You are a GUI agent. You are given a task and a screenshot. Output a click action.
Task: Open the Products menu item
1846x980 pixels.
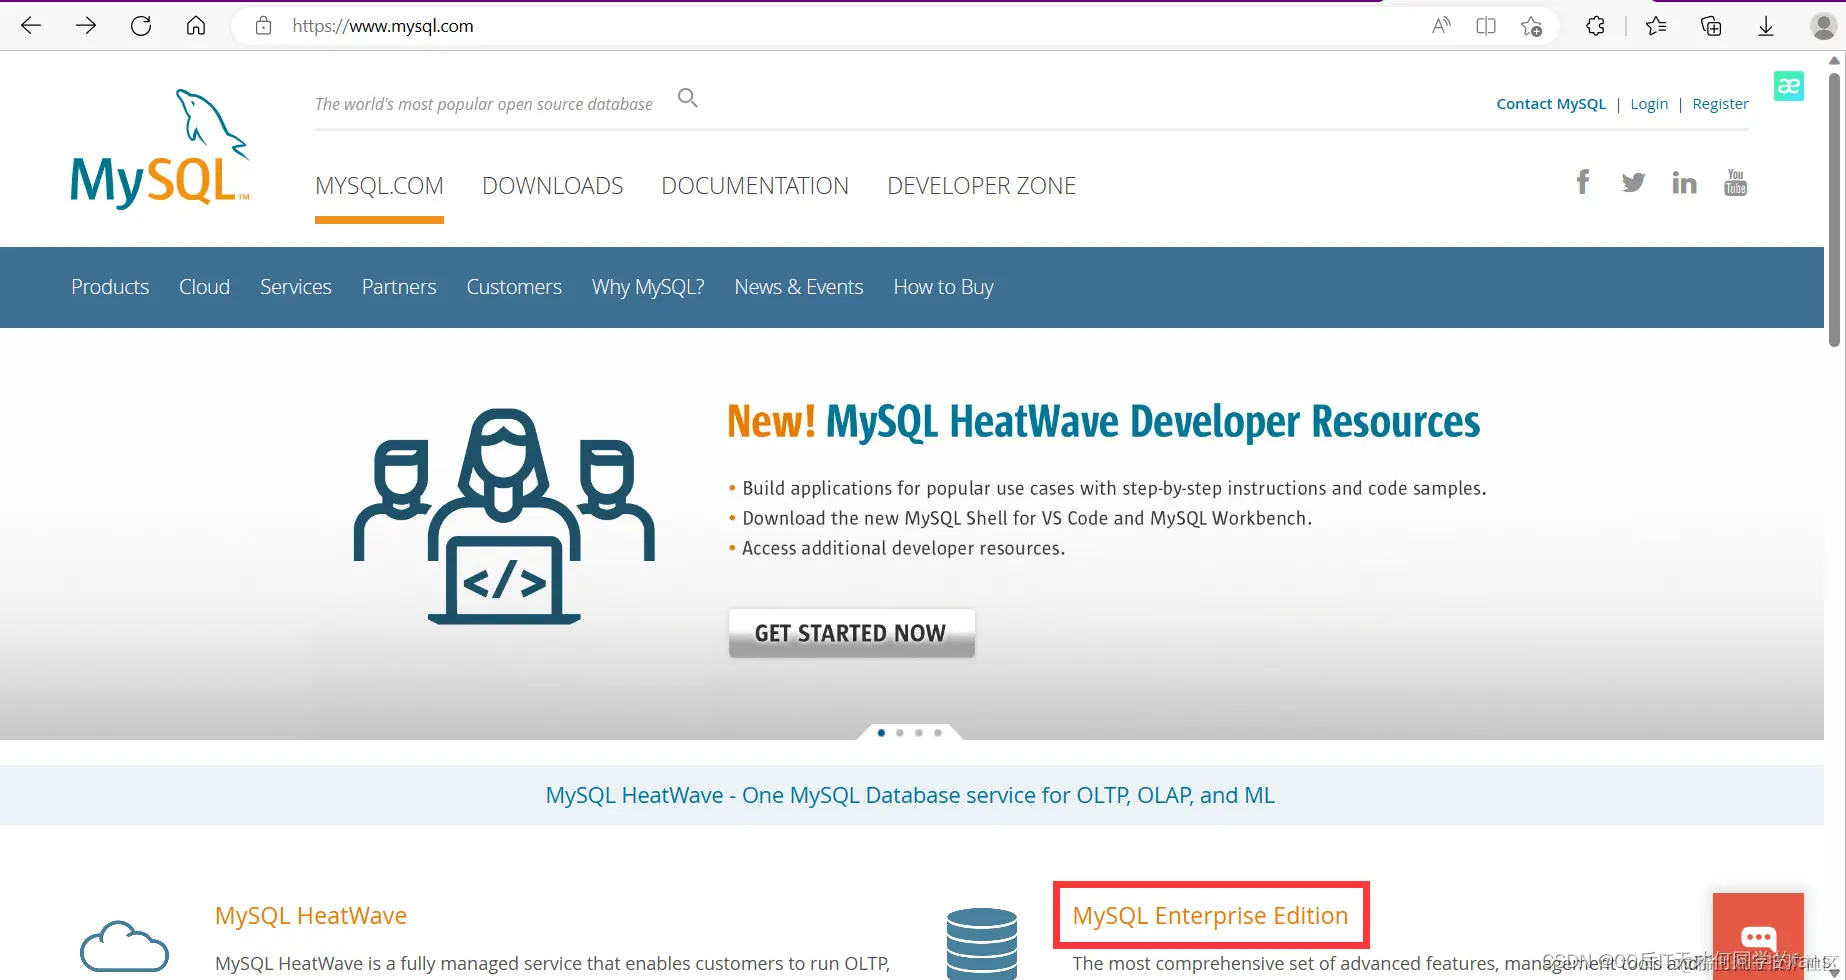[110, 287]
